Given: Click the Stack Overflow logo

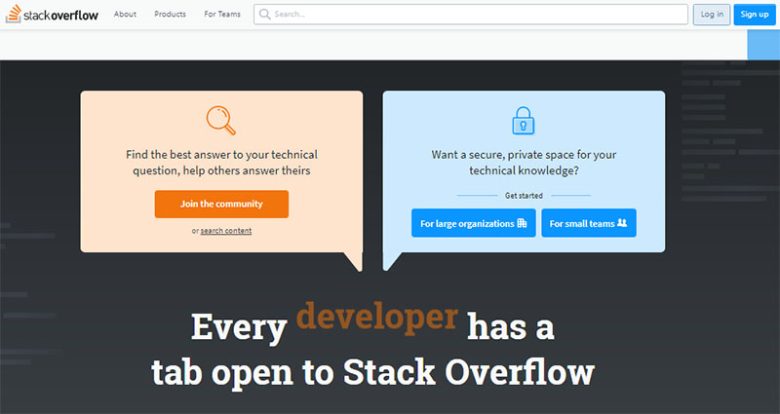Looking at the screenshot, I should 52,14.
